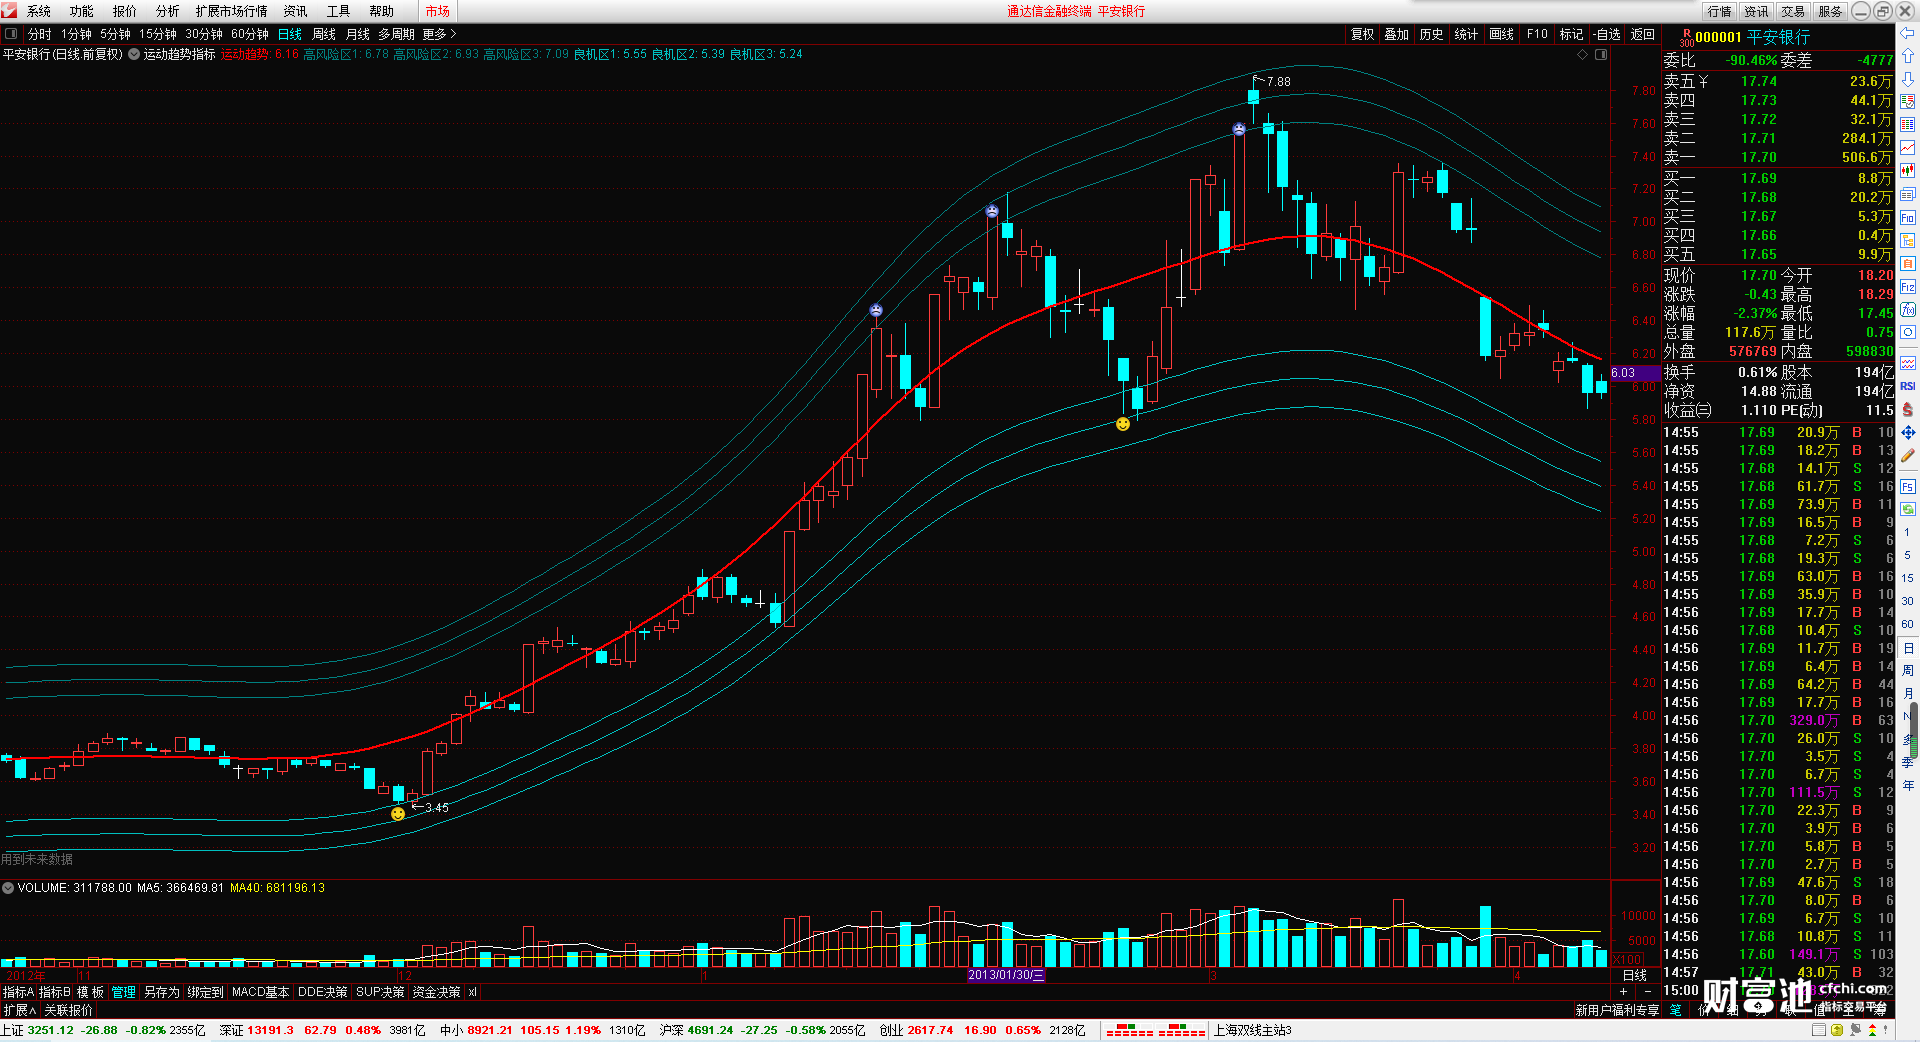This screenshot has width=1920, height=1042.
Task: Click the sad-face sell signal near 7.88 peak
Action: point(1239,129)
